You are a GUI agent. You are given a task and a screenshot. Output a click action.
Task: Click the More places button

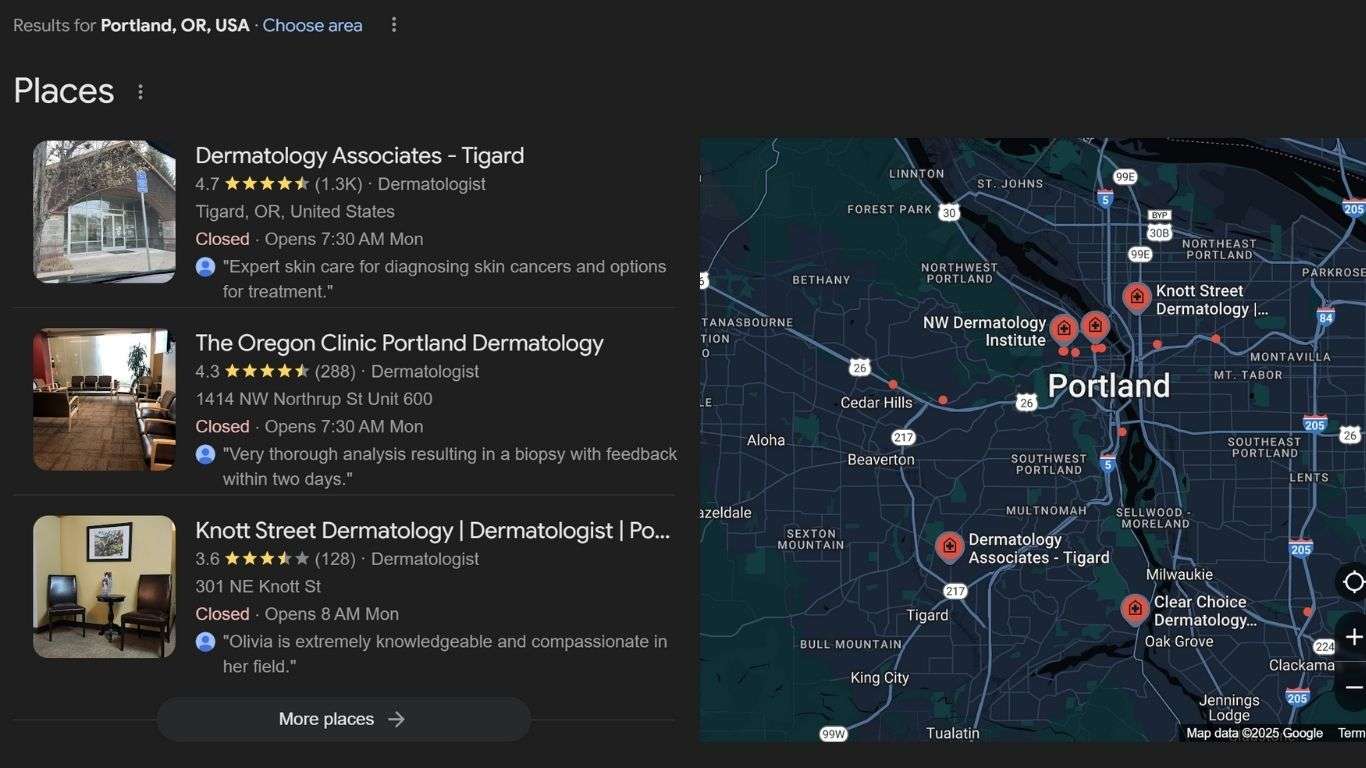coord(343,719)
